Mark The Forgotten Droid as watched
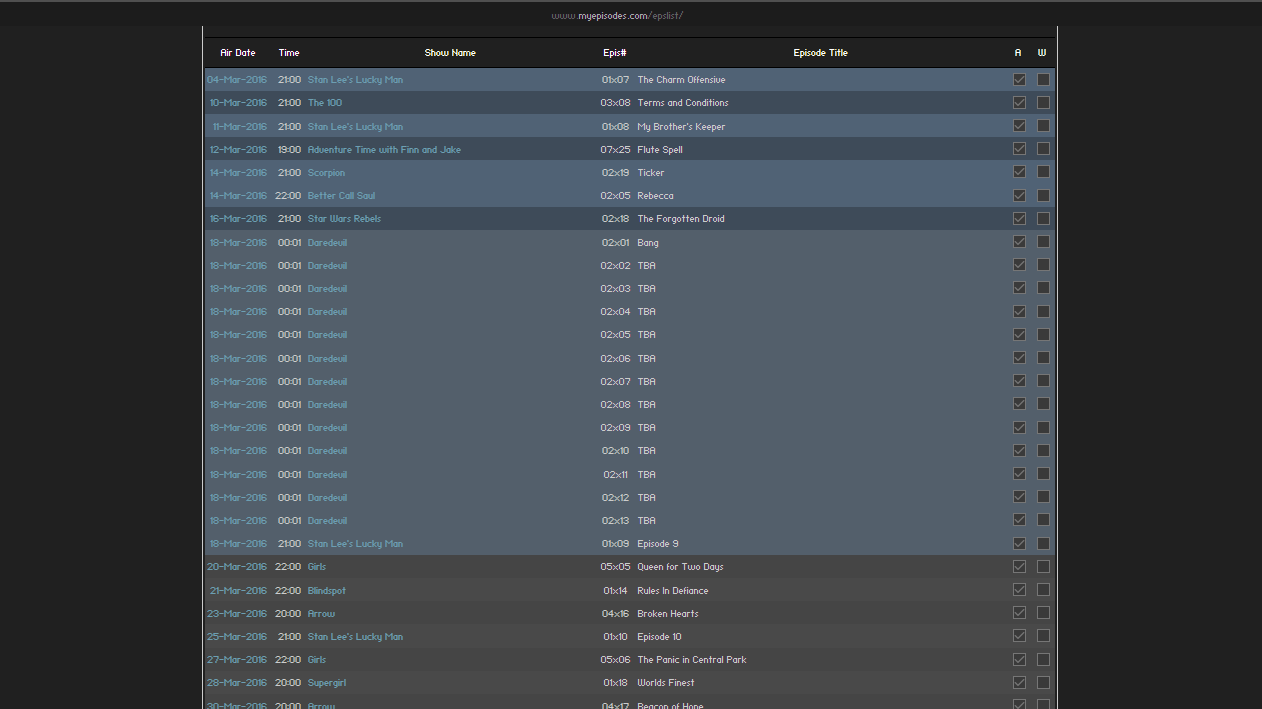This screenshot has width=1262, height=709. (x=1043, y=218)
